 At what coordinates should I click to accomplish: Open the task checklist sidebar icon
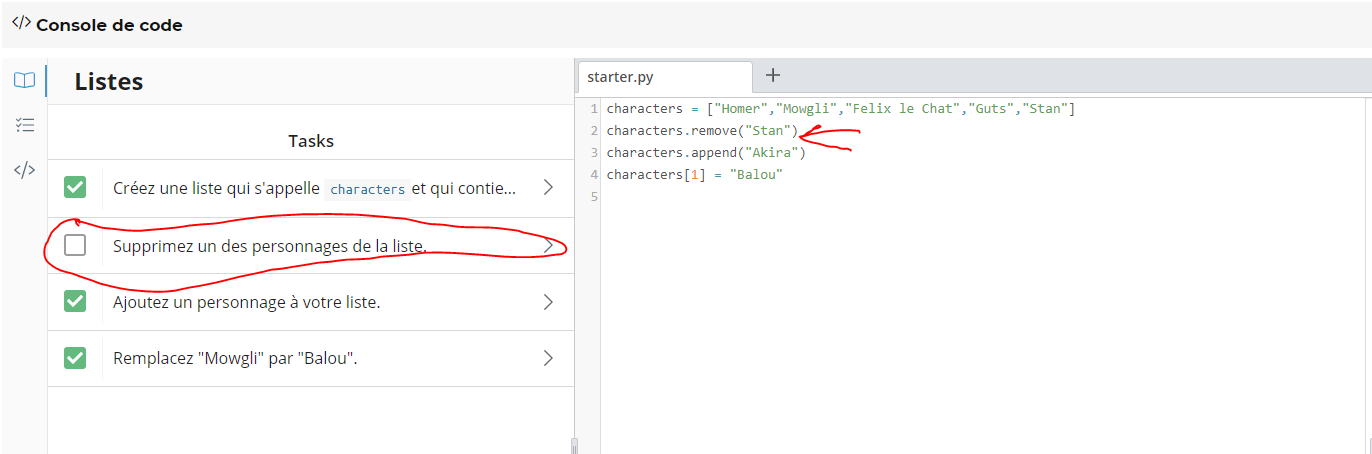[24, 125]
